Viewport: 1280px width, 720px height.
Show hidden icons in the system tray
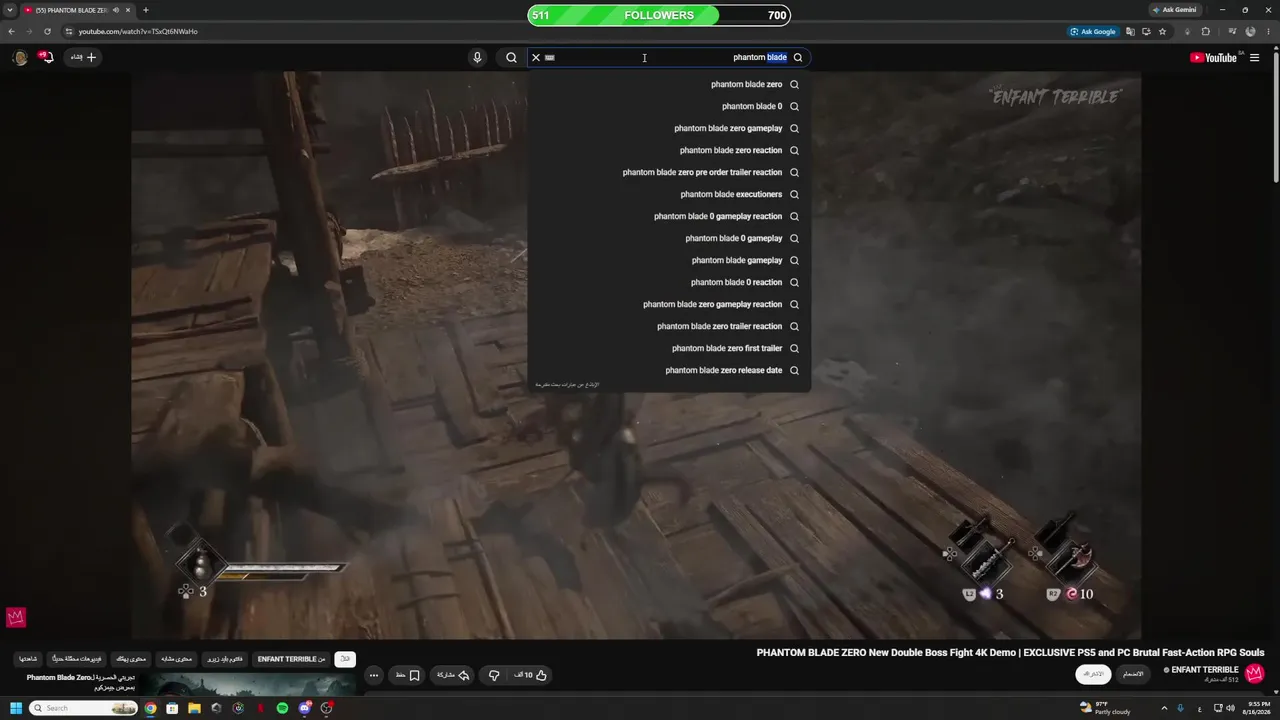click(1164, 708)
